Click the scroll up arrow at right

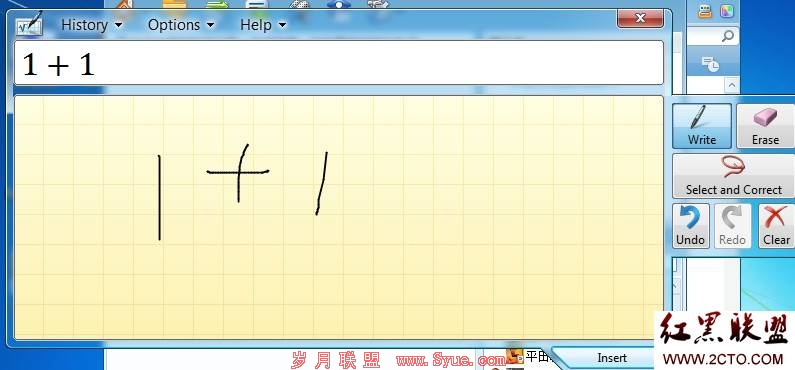pyautogui.click(x=731, y=85)
